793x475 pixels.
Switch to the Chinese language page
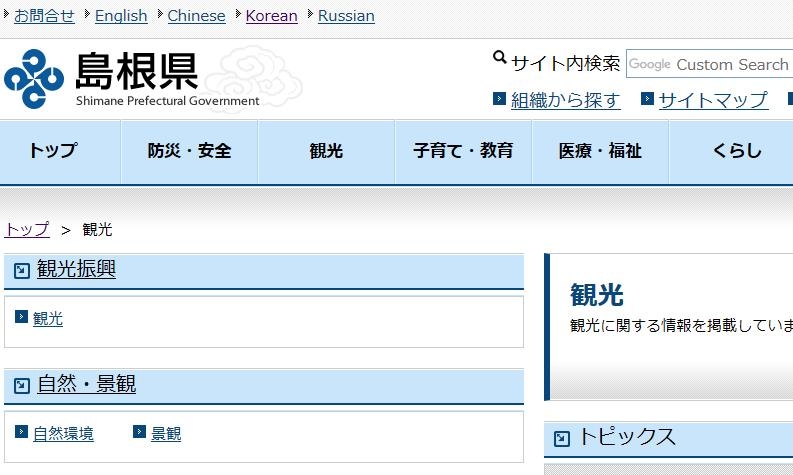click(196, 16)
